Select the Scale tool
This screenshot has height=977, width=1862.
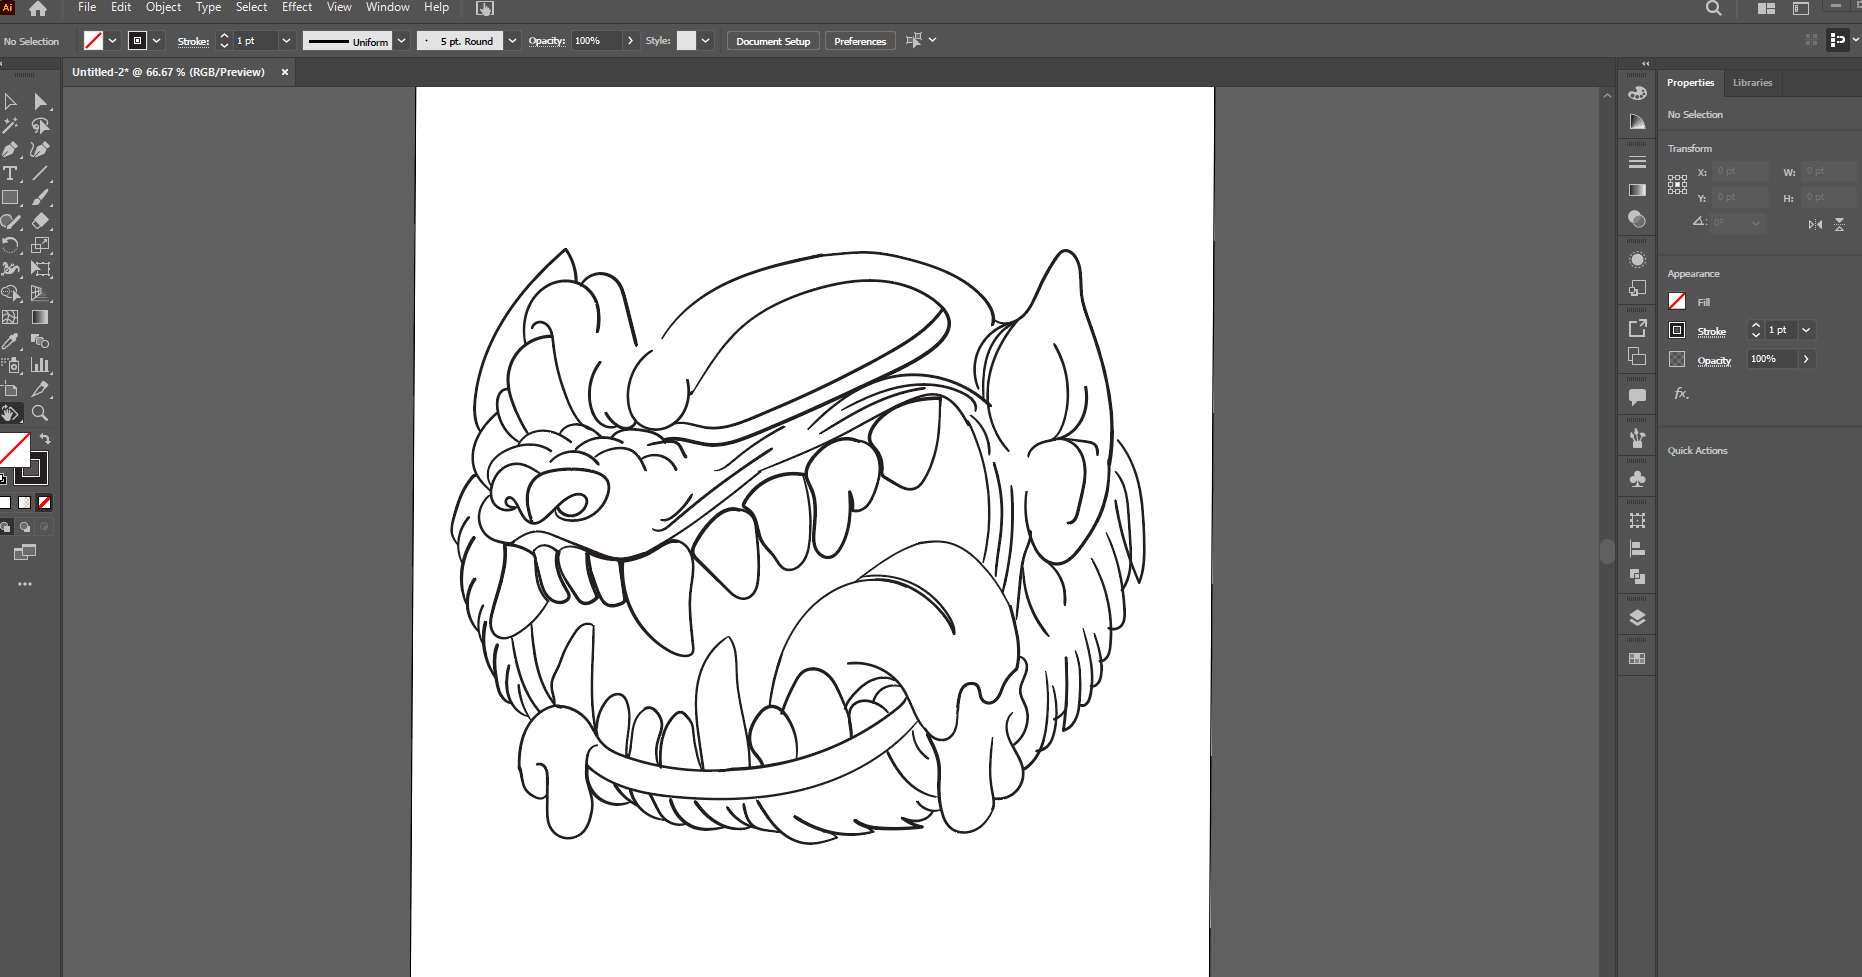pos(40,246)
